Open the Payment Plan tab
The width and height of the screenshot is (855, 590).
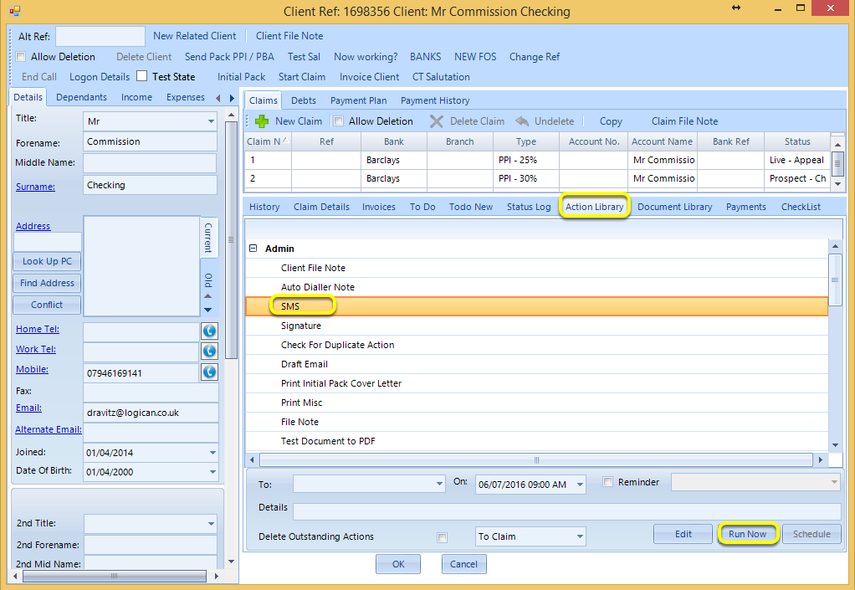tap(358, 101)
